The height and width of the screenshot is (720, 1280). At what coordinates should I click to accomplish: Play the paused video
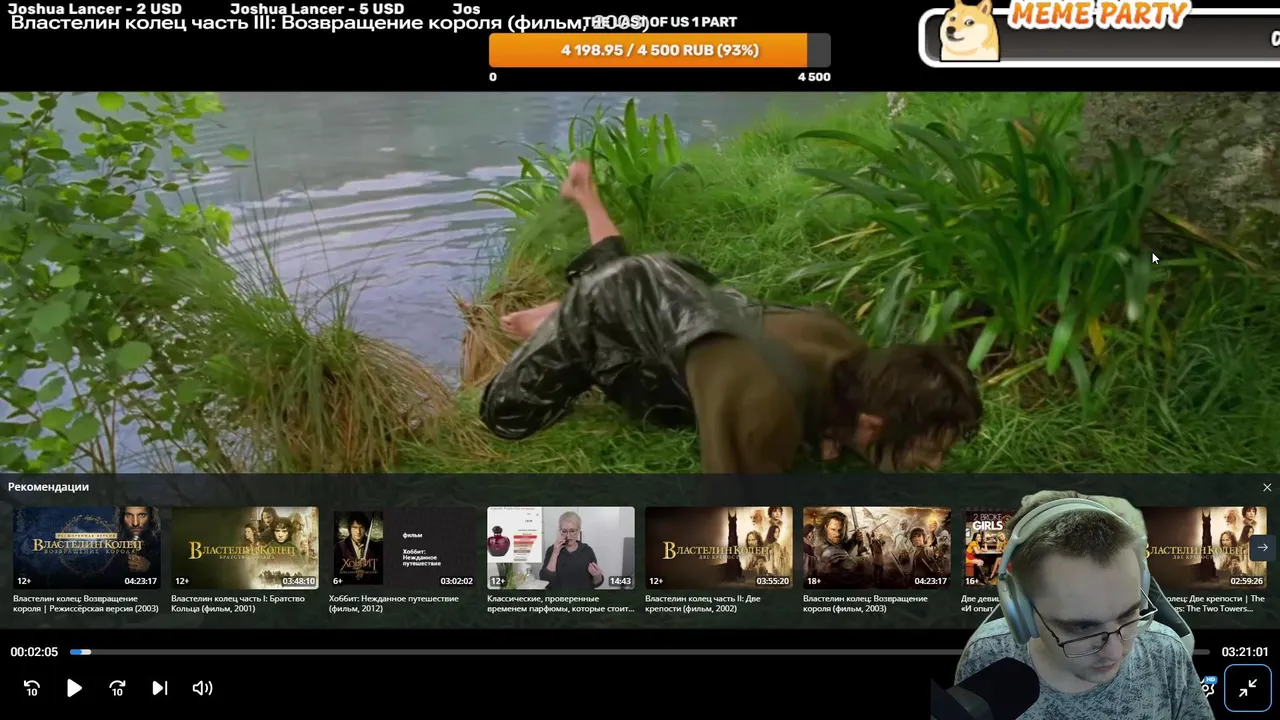(x=74, y=688)
